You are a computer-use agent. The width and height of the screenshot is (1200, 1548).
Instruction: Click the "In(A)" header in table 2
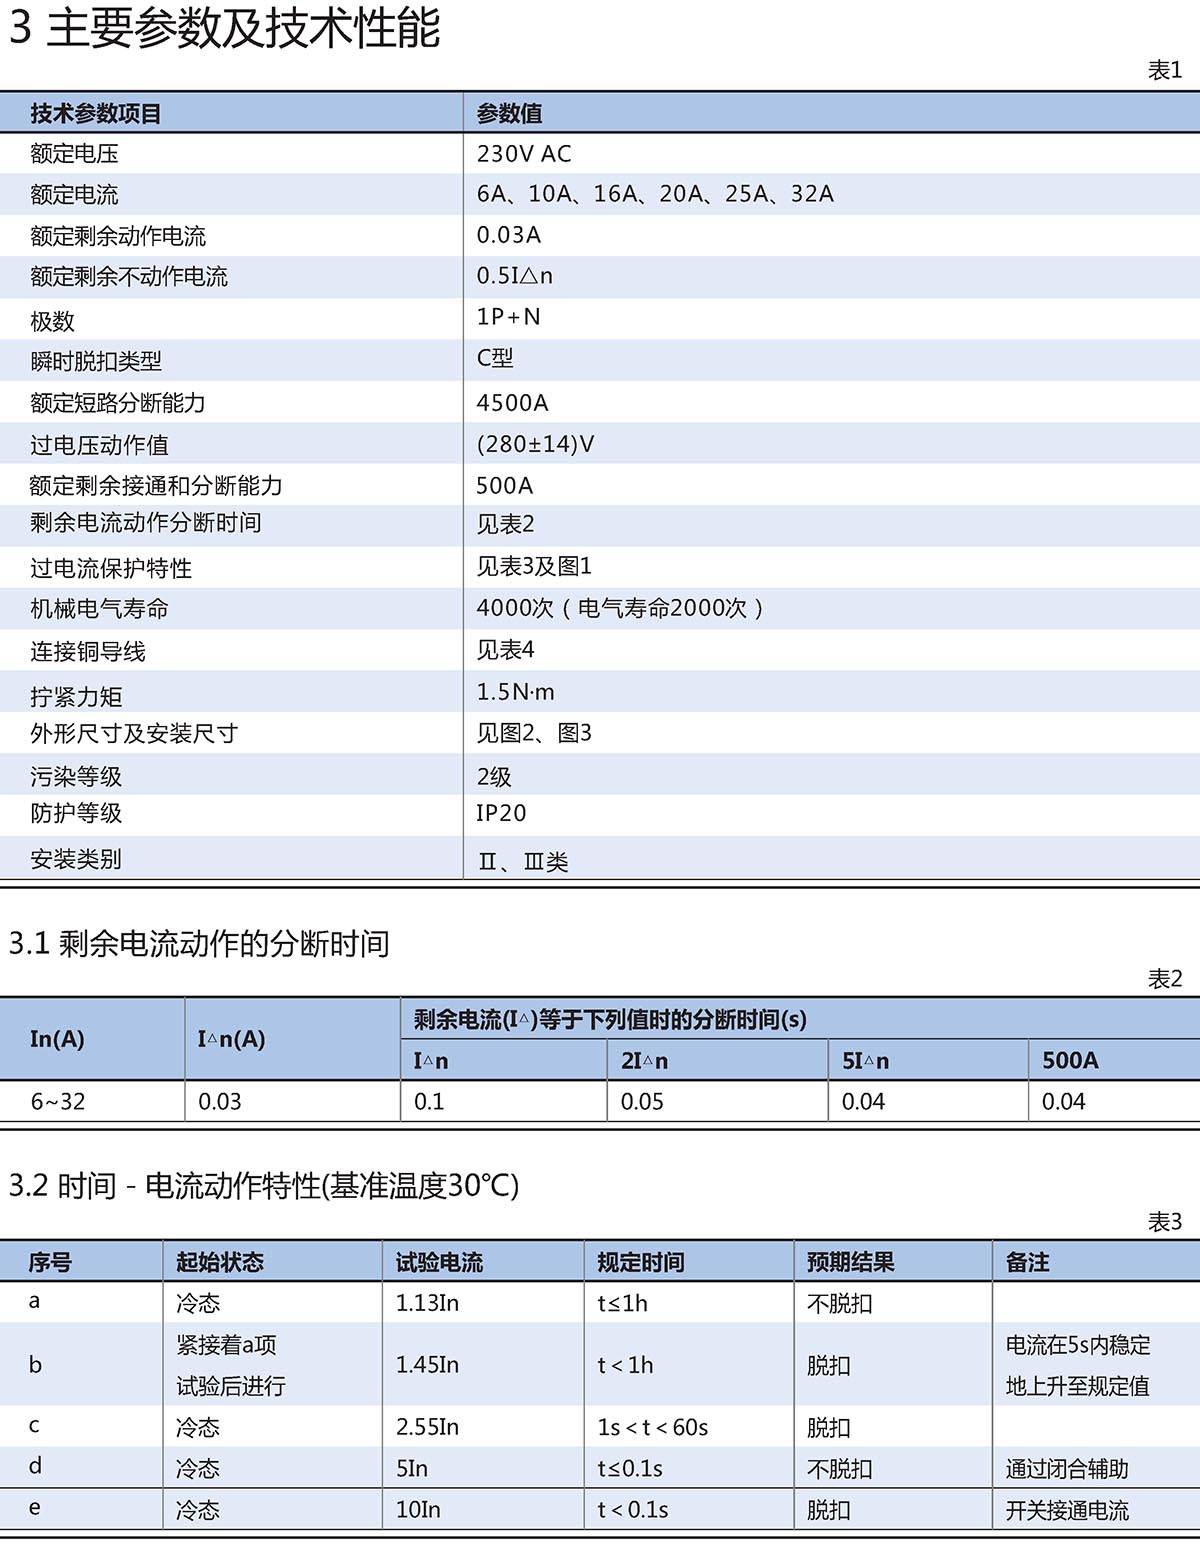pos(57,1039)
